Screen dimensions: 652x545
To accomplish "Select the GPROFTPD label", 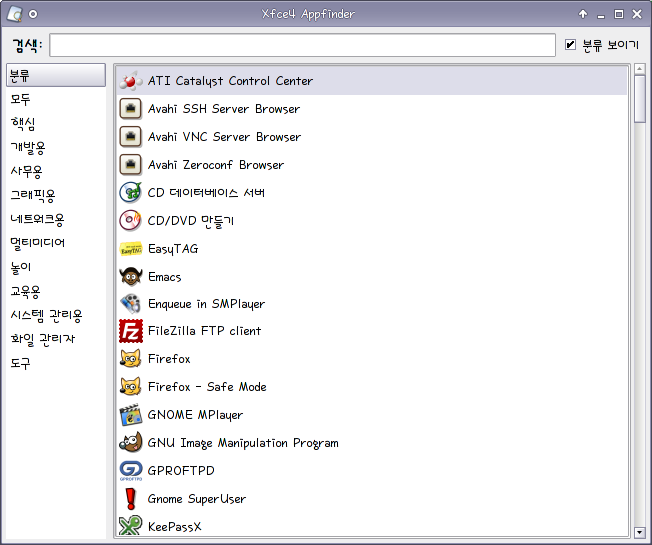I will click(x=181, y=471).
